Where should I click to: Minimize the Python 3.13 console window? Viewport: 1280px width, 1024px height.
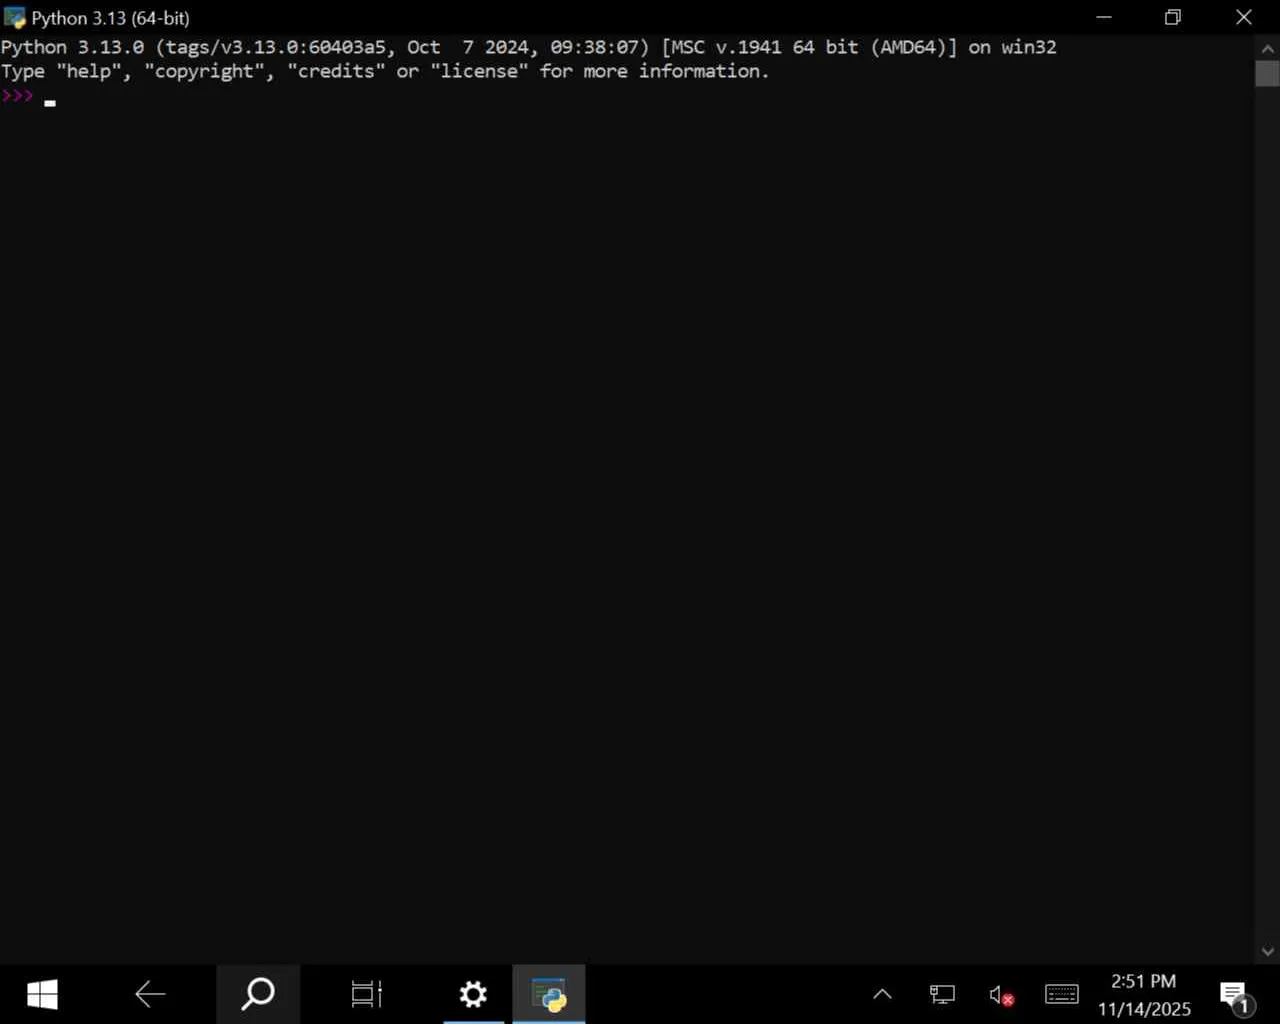point(1104,17)
